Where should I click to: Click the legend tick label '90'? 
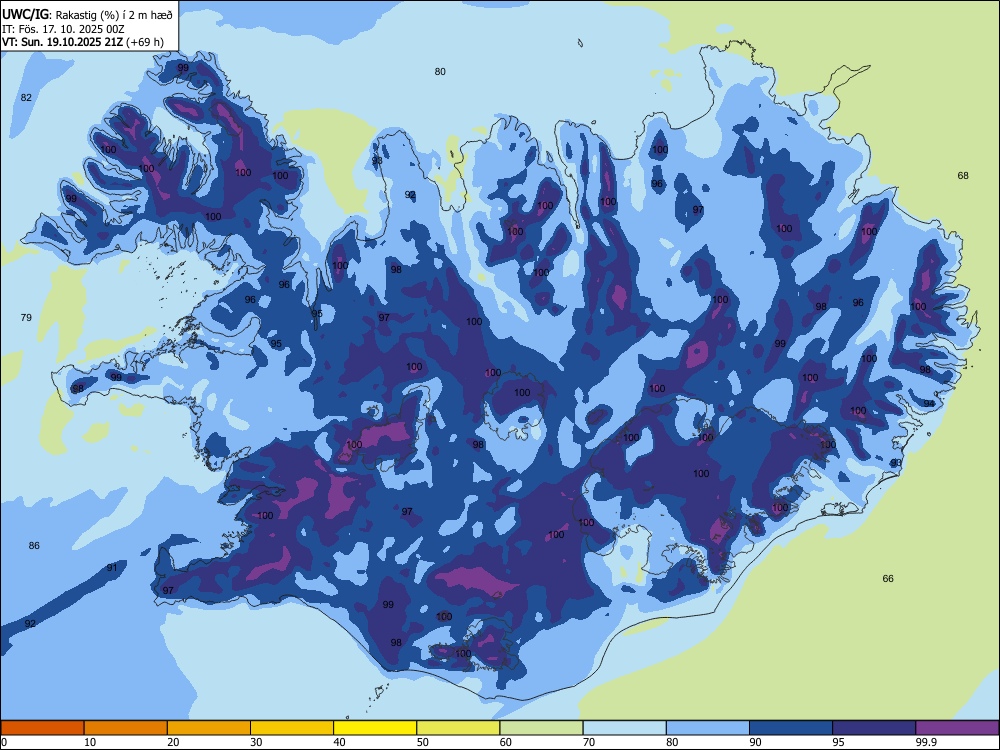(756, 742)
